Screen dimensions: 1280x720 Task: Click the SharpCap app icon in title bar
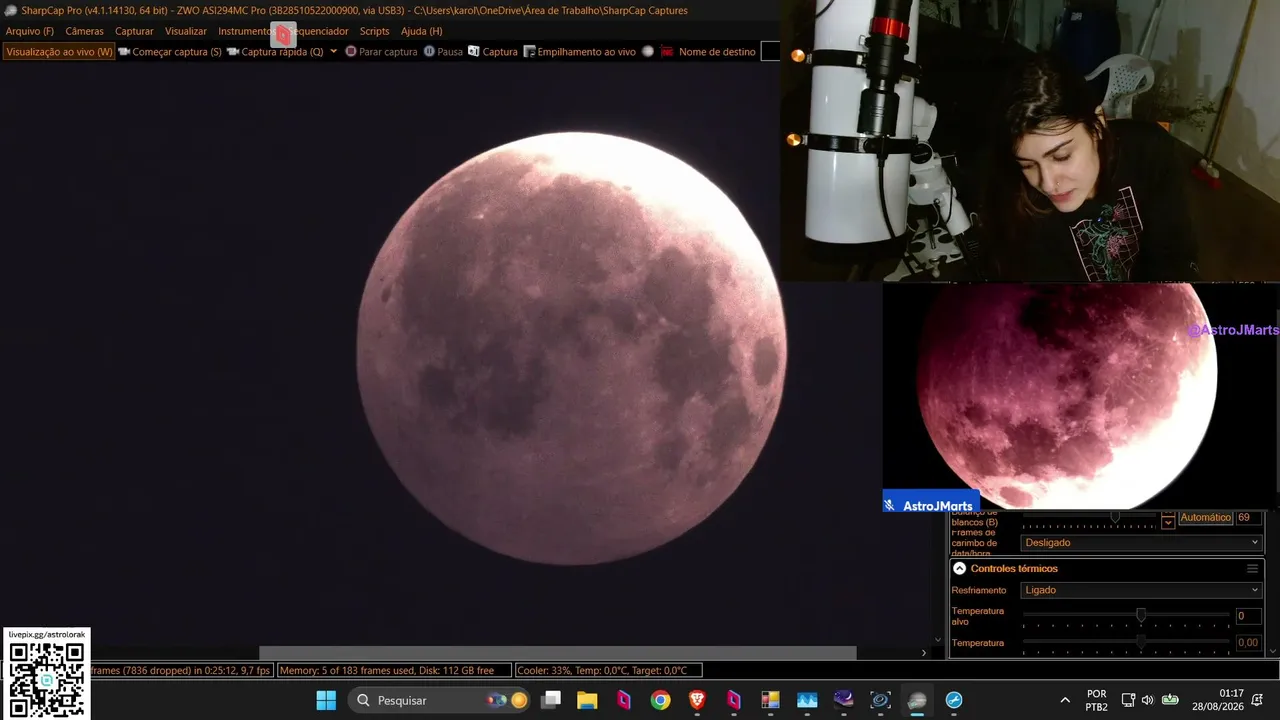coord(11,10)
